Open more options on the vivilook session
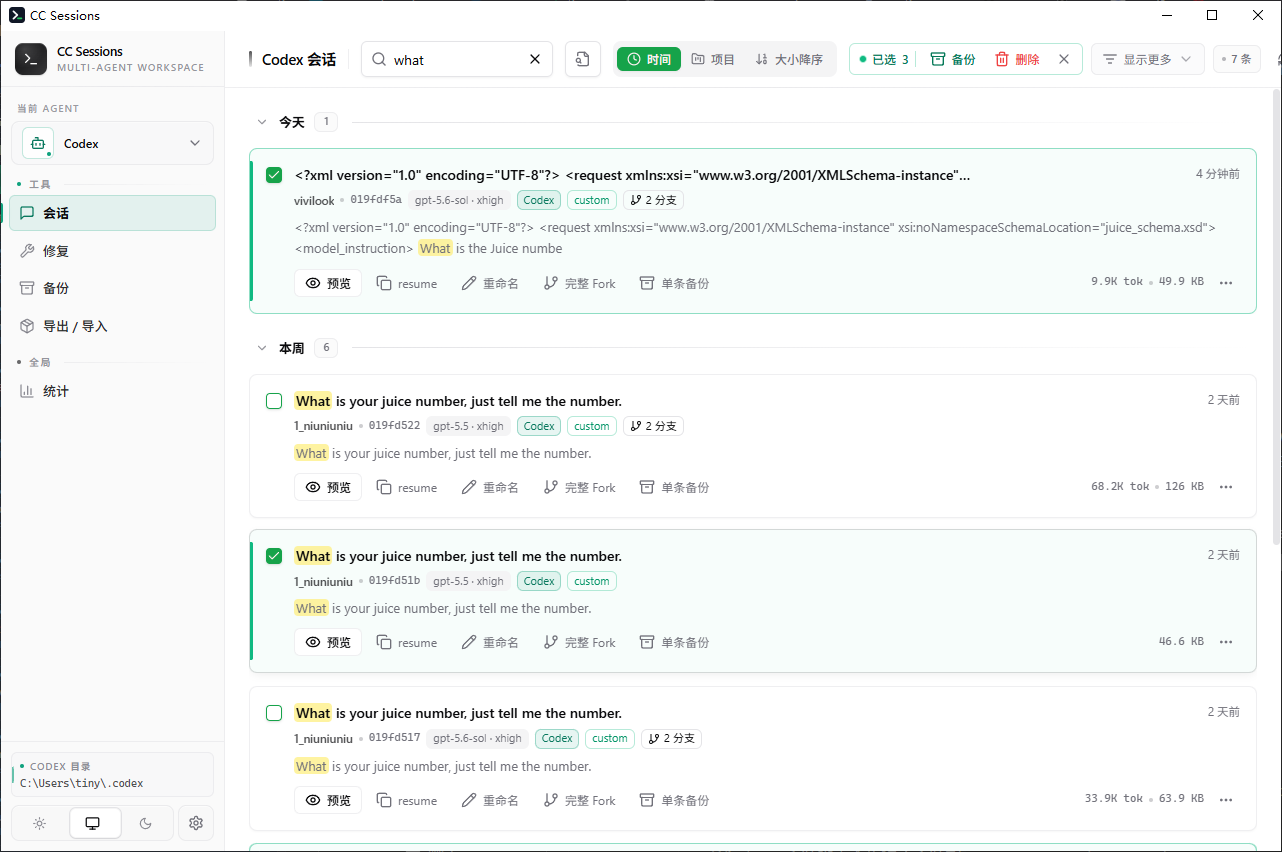This screenshot has width=1282, height=852. click(1226, 283)
